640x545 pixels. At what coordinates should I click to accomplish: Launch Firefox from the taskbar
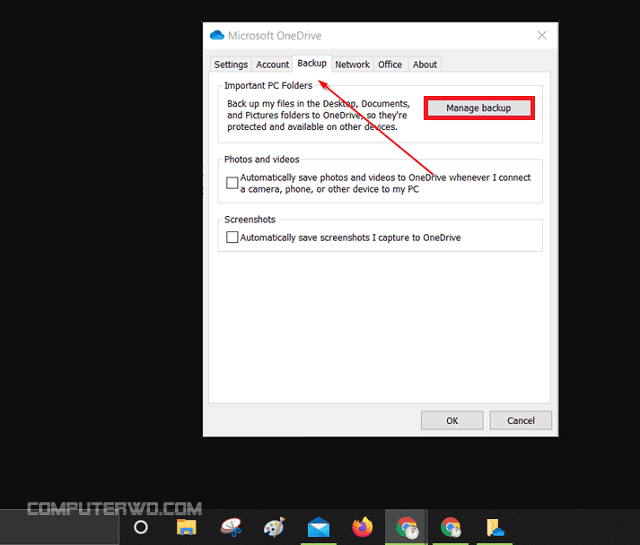point(362,527)
